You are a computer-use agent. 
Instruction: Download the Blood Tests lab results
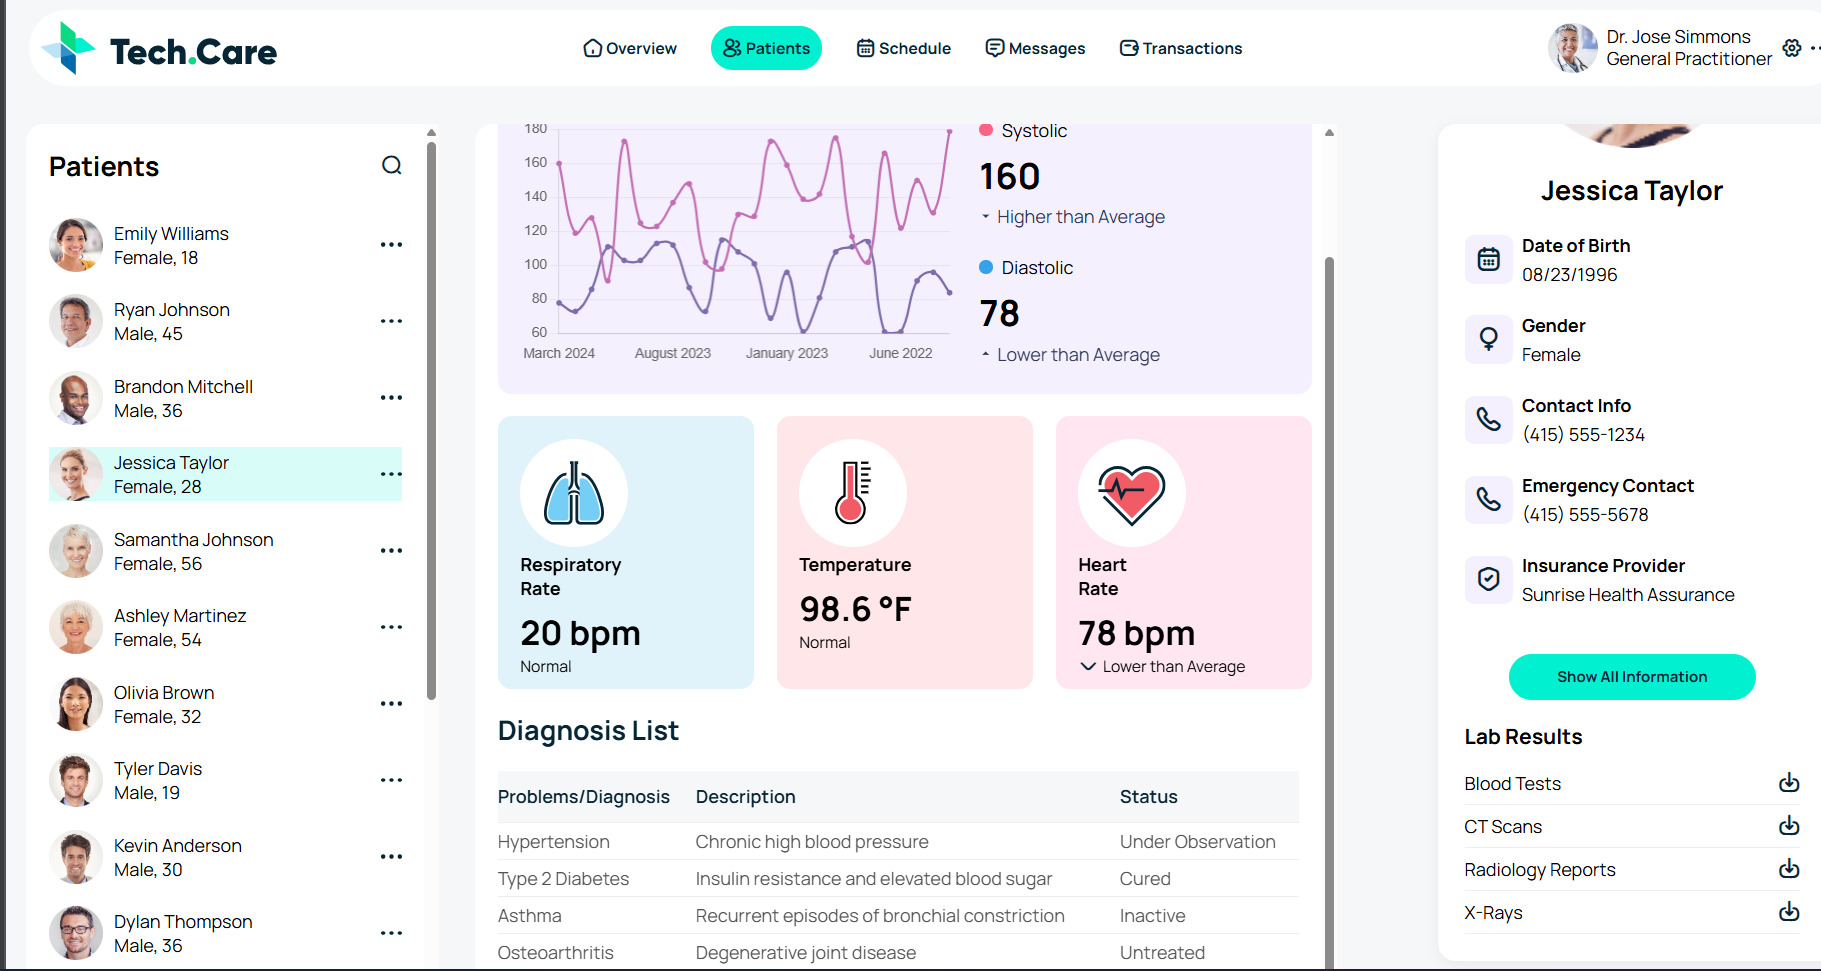(1789, 783)
